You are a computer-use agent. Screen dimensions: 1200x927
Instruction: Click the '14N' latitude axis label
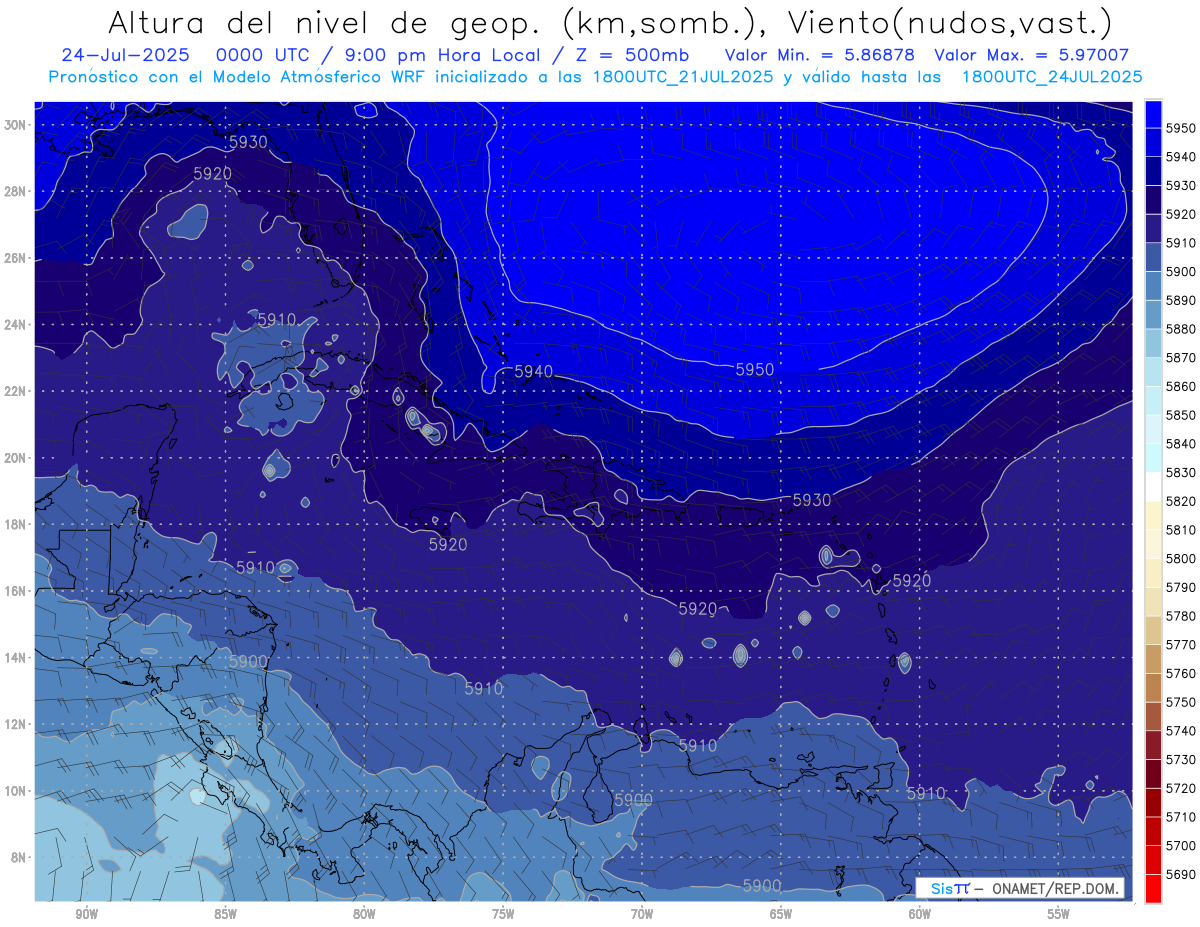coord(17,657)
